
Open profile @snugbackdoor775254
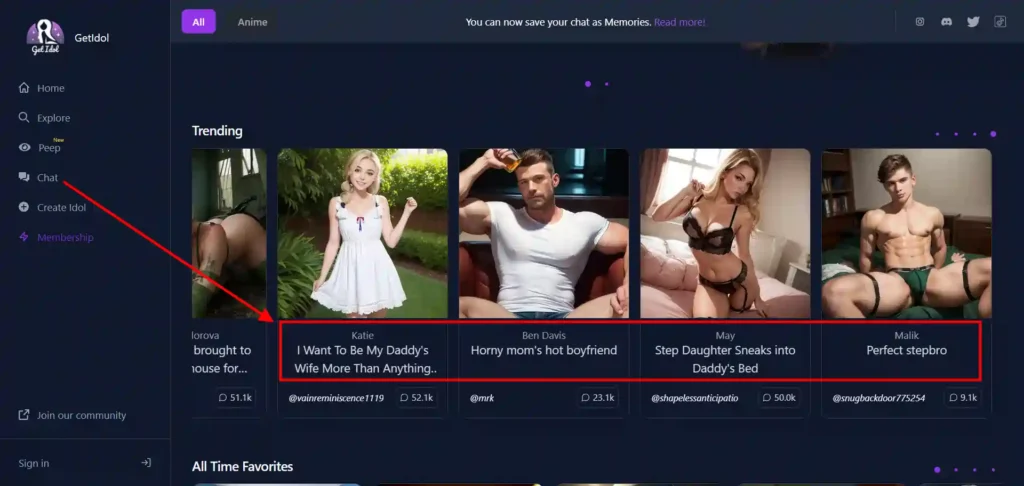click(x=878, y=398)
